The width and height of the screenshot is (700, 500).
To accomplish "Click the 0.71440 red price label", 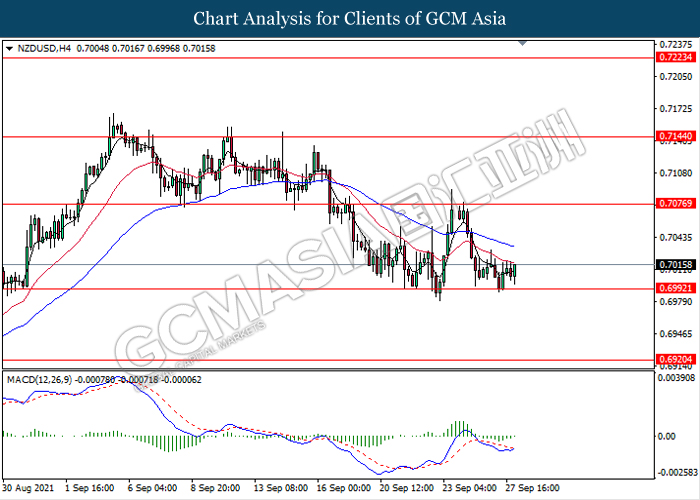I will [x=676, y=136].
